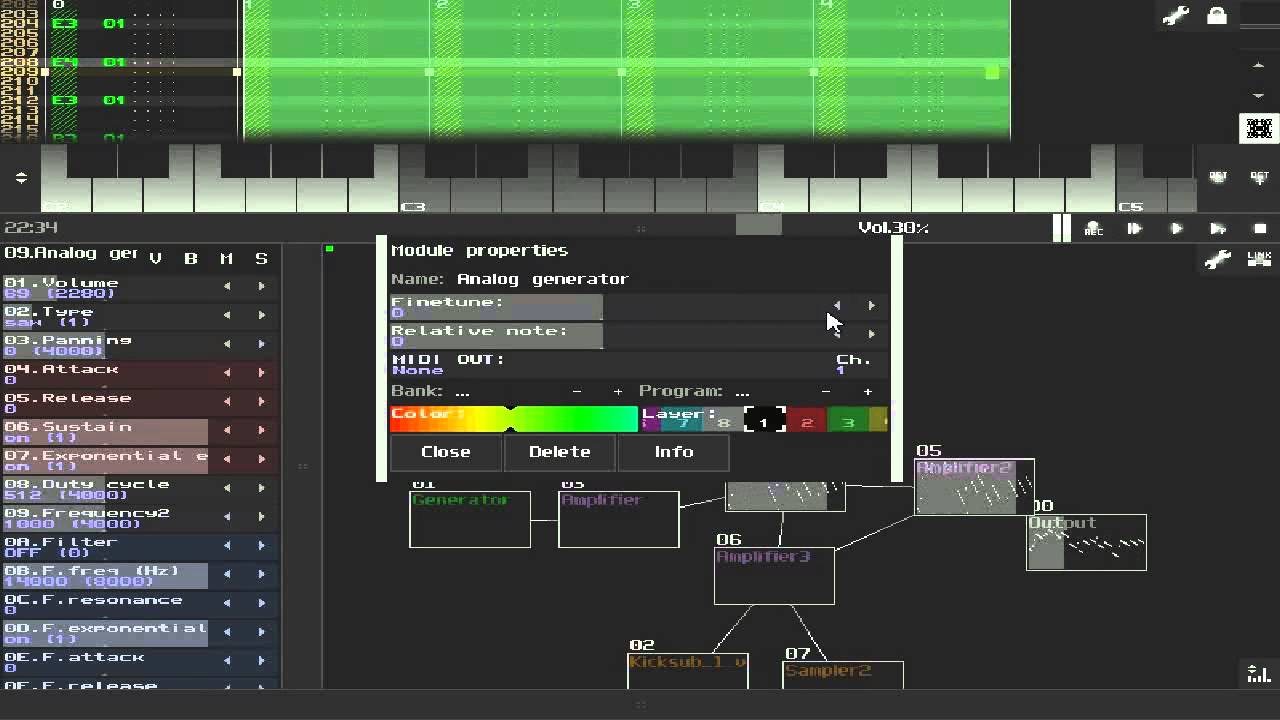Click the white pattern grid icon
Viewport: 1280px width, 720px height.
(x=1259, y=129)
